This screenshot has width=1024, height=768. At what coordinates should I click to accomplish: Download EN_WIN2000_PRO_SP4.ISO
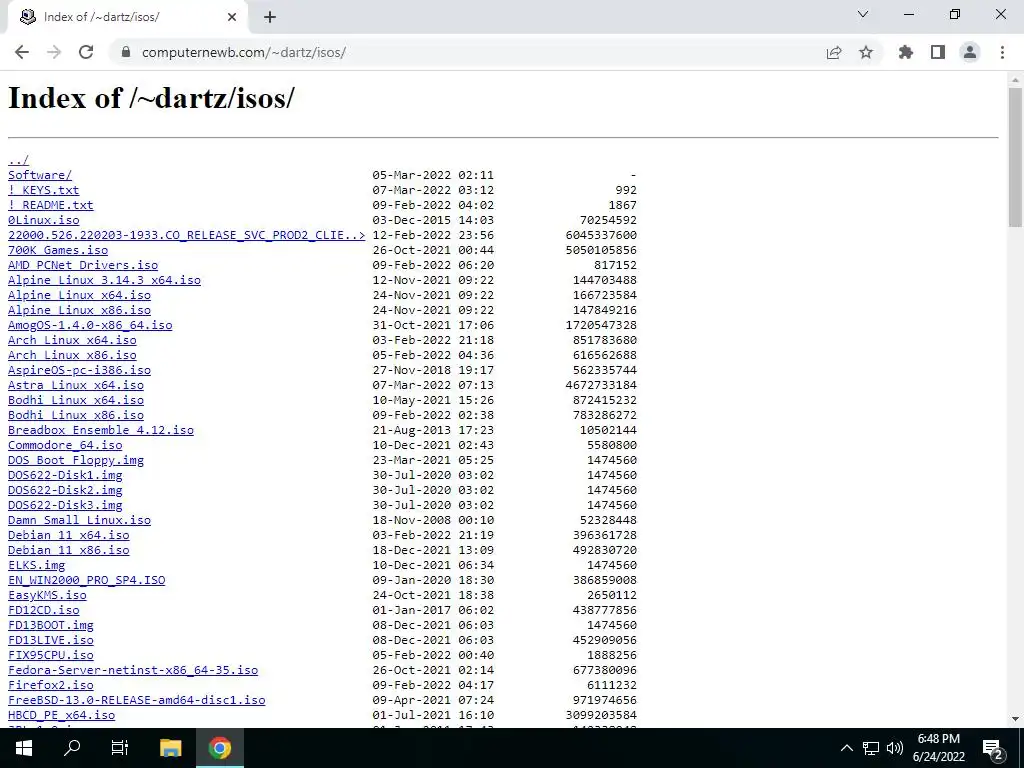click(86, 581)
